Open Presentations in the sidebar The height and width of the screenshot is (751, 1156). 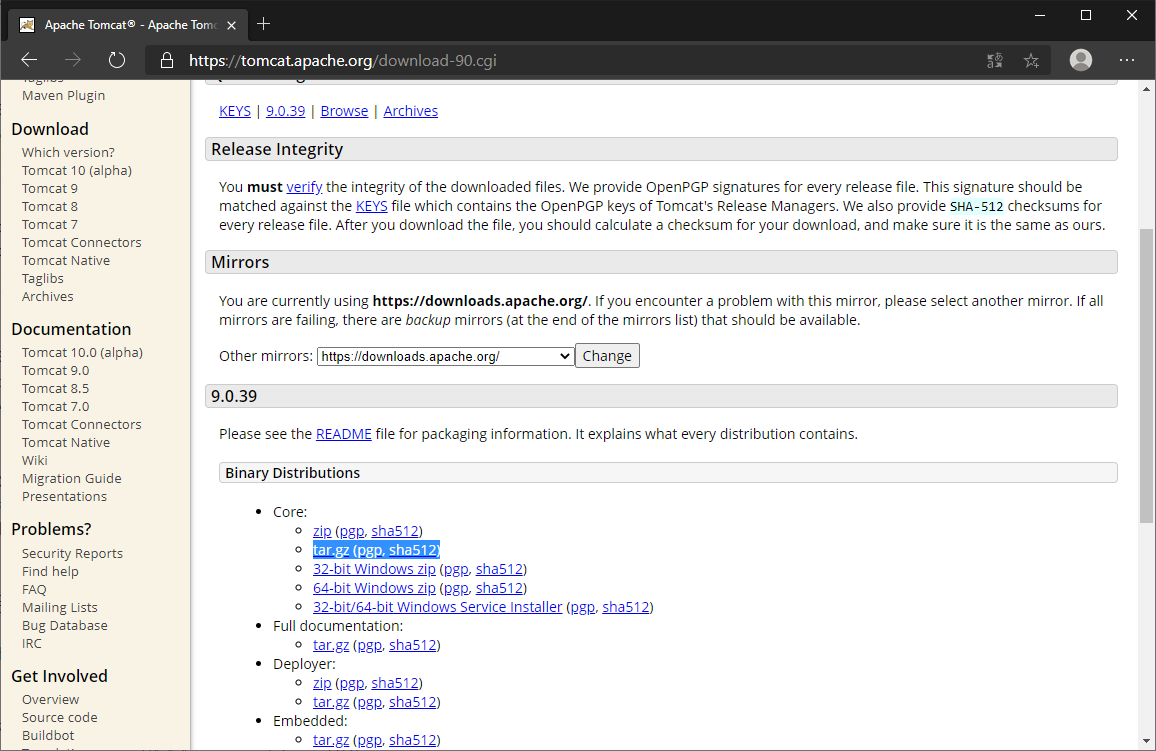64,497
